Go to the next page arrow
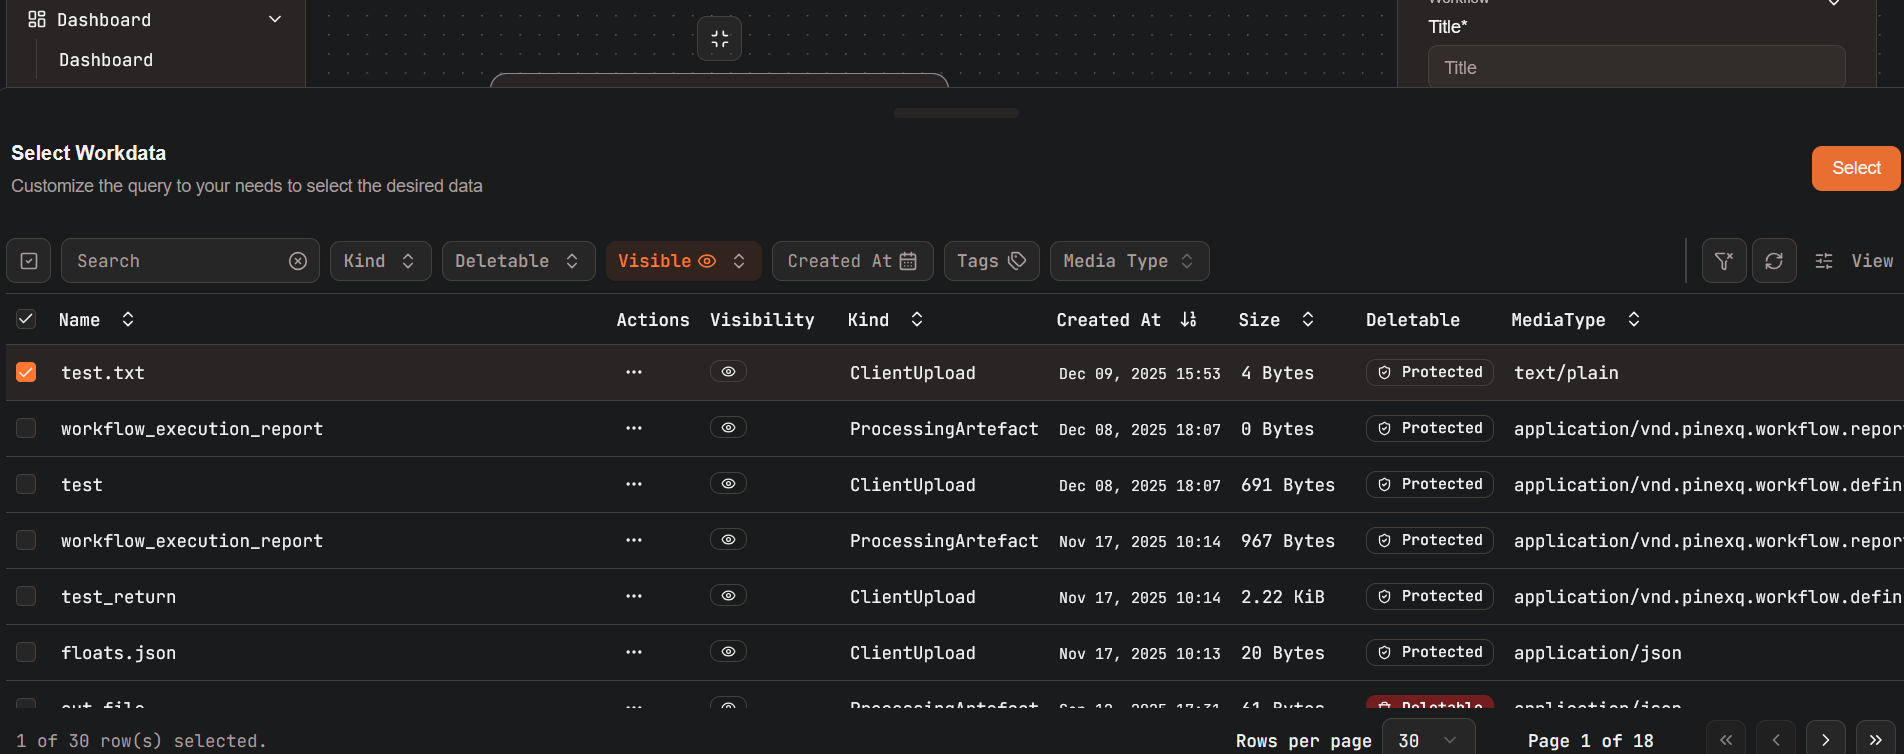 coord(1825,740)
